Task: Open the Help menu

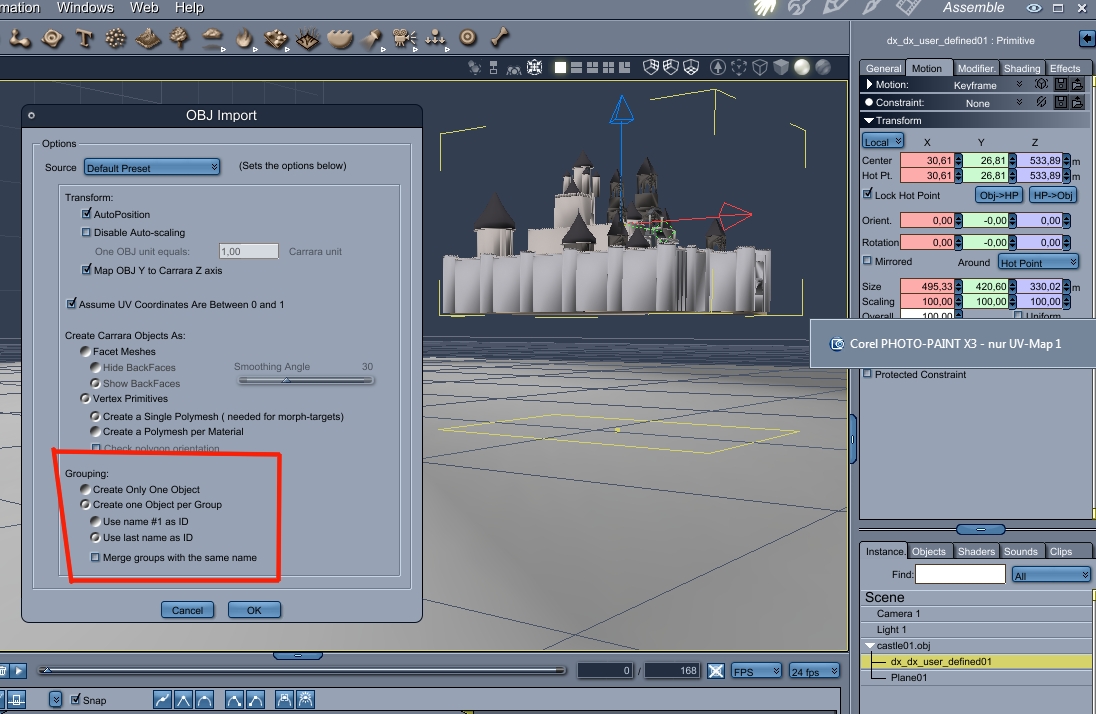Action: pyautogui.click(x=189, y=8)
